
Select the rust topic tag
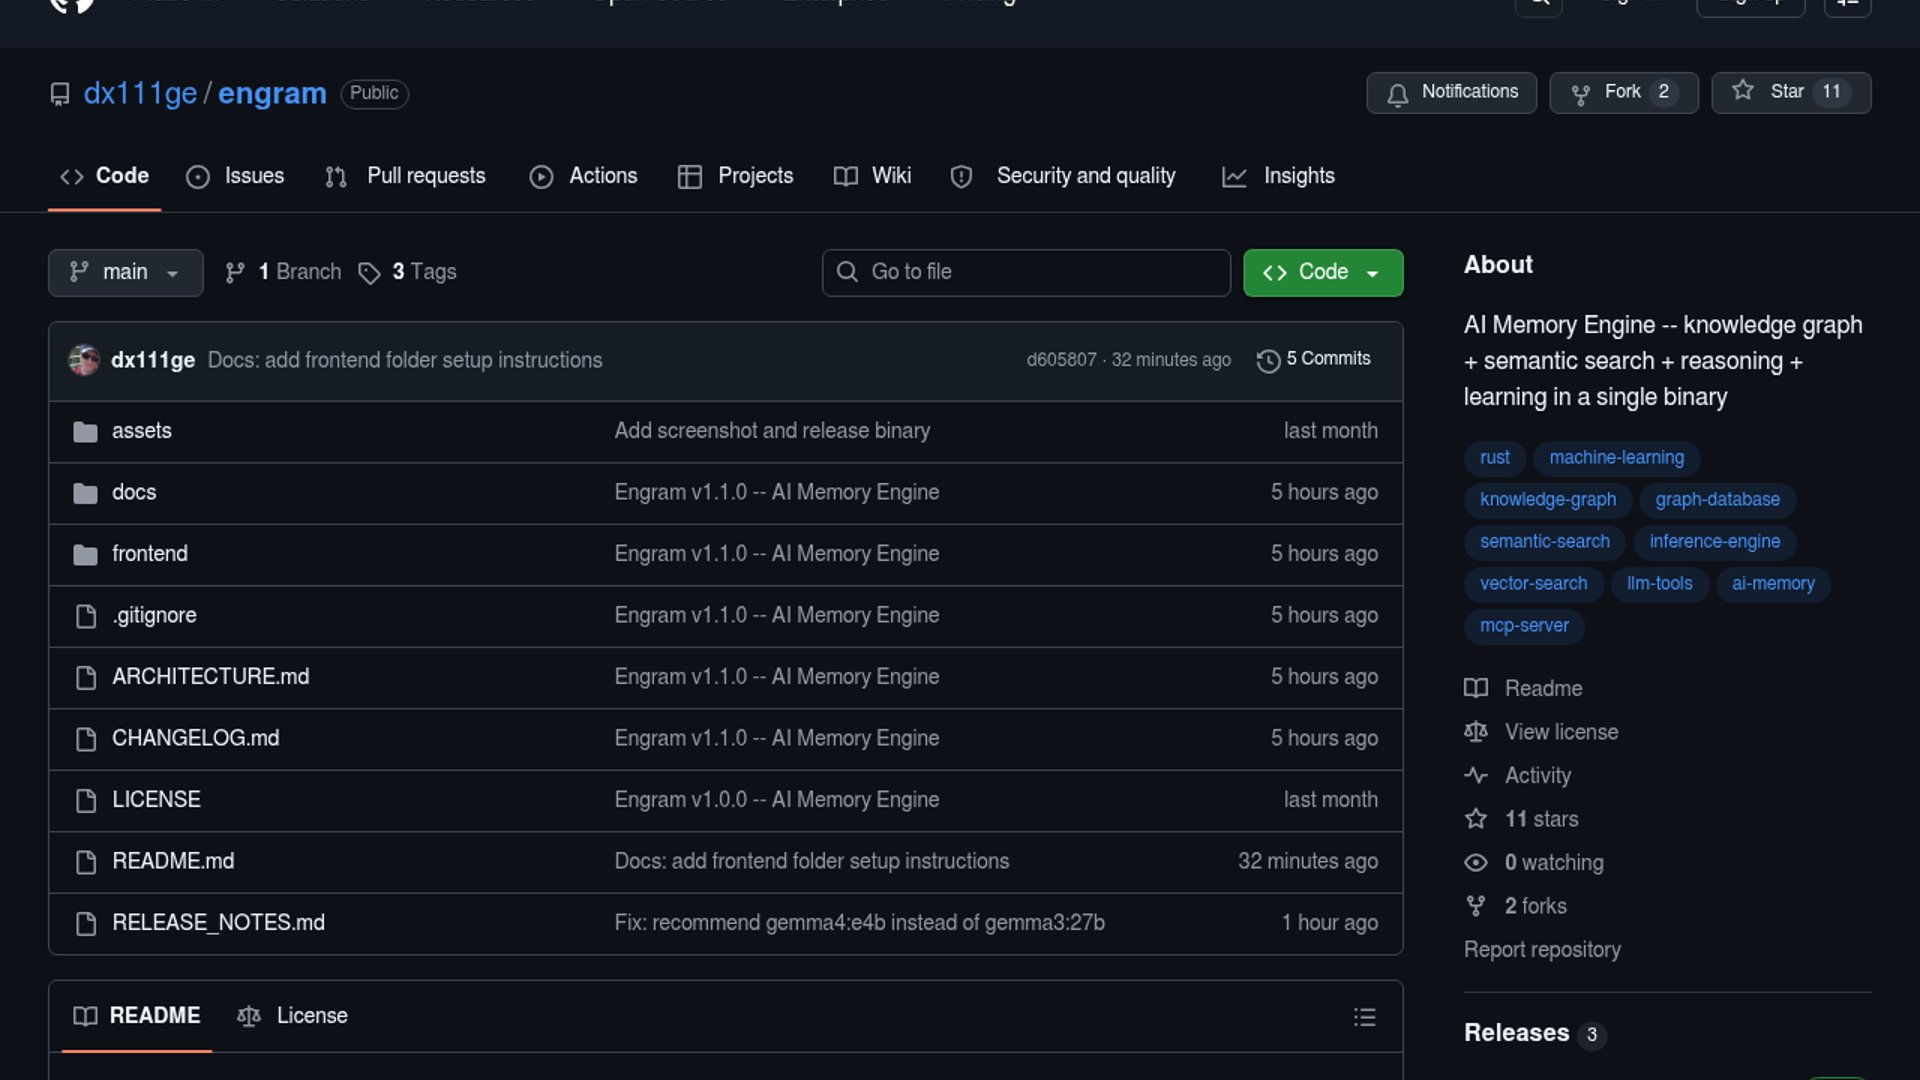pos(1495,458)
